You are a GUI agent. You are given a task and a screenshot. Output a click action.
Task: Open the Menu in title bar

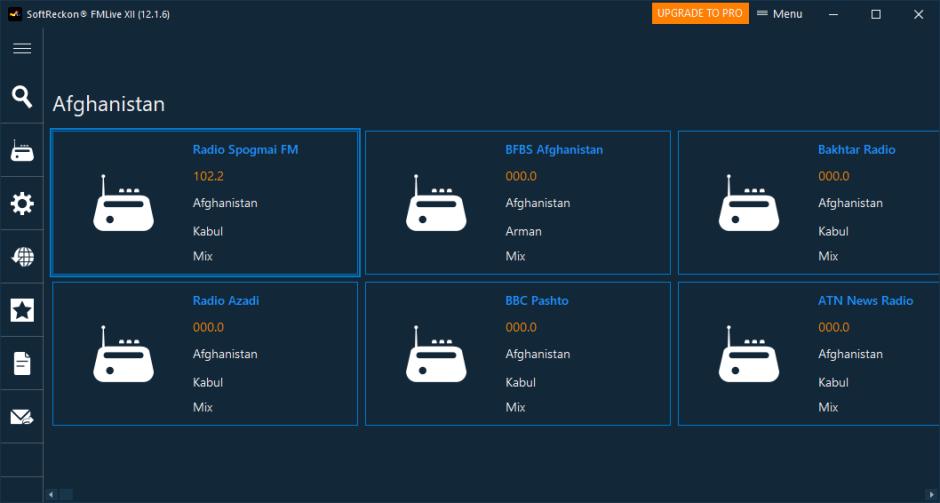(779, 13)
